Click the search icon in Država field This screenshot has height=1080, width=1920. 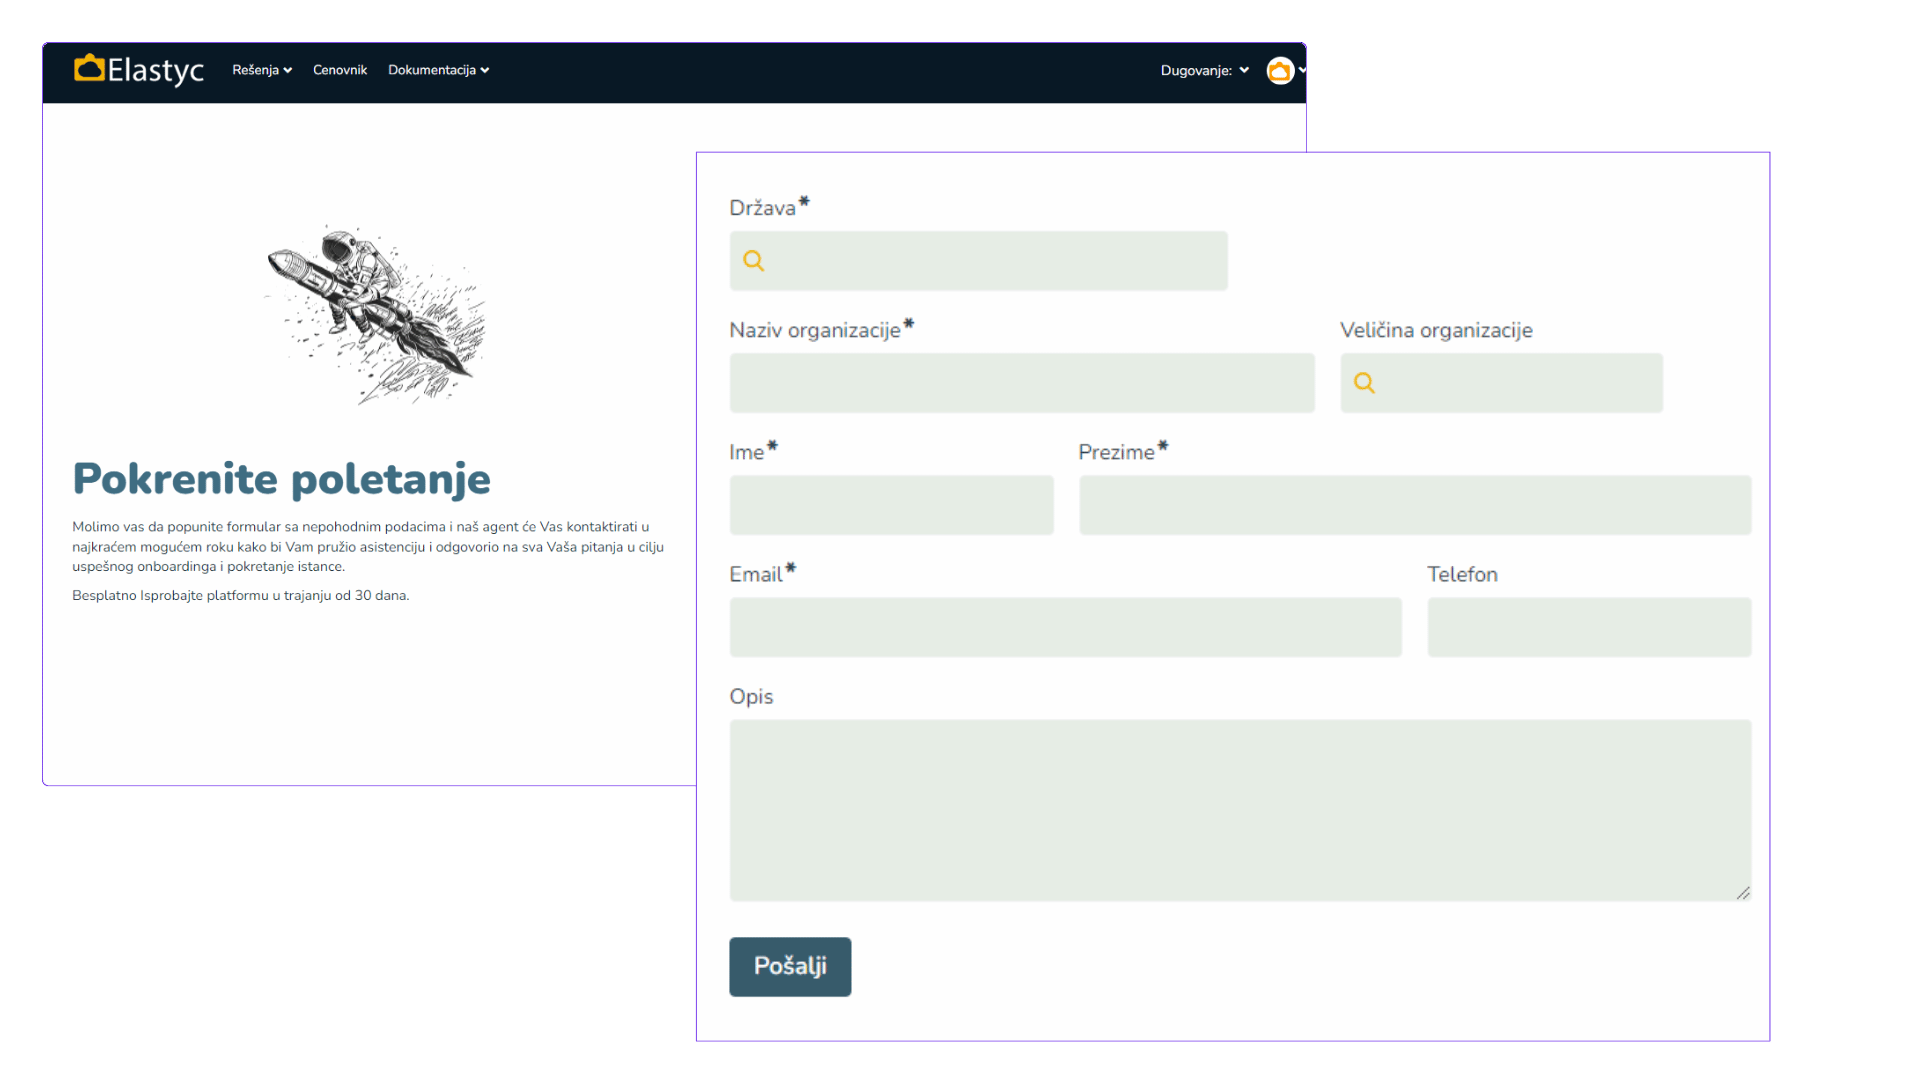(x=754, y=261)
